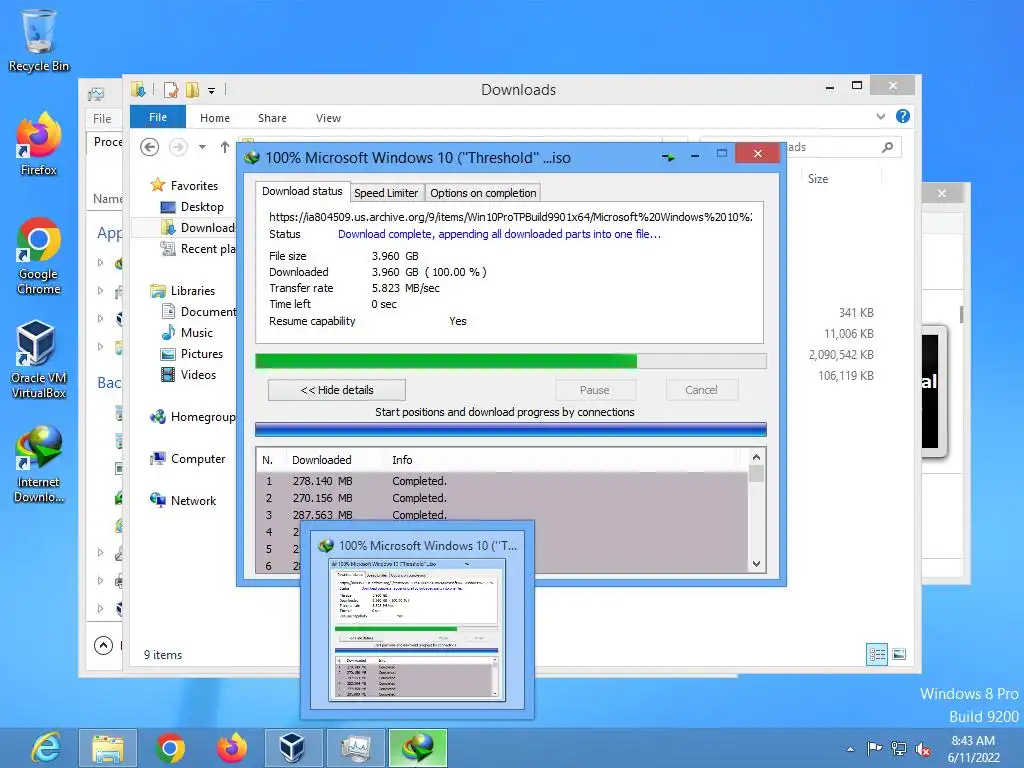Click green download progress bar
The height and width of the screenshot is (768, 1024).
[511, 361]
